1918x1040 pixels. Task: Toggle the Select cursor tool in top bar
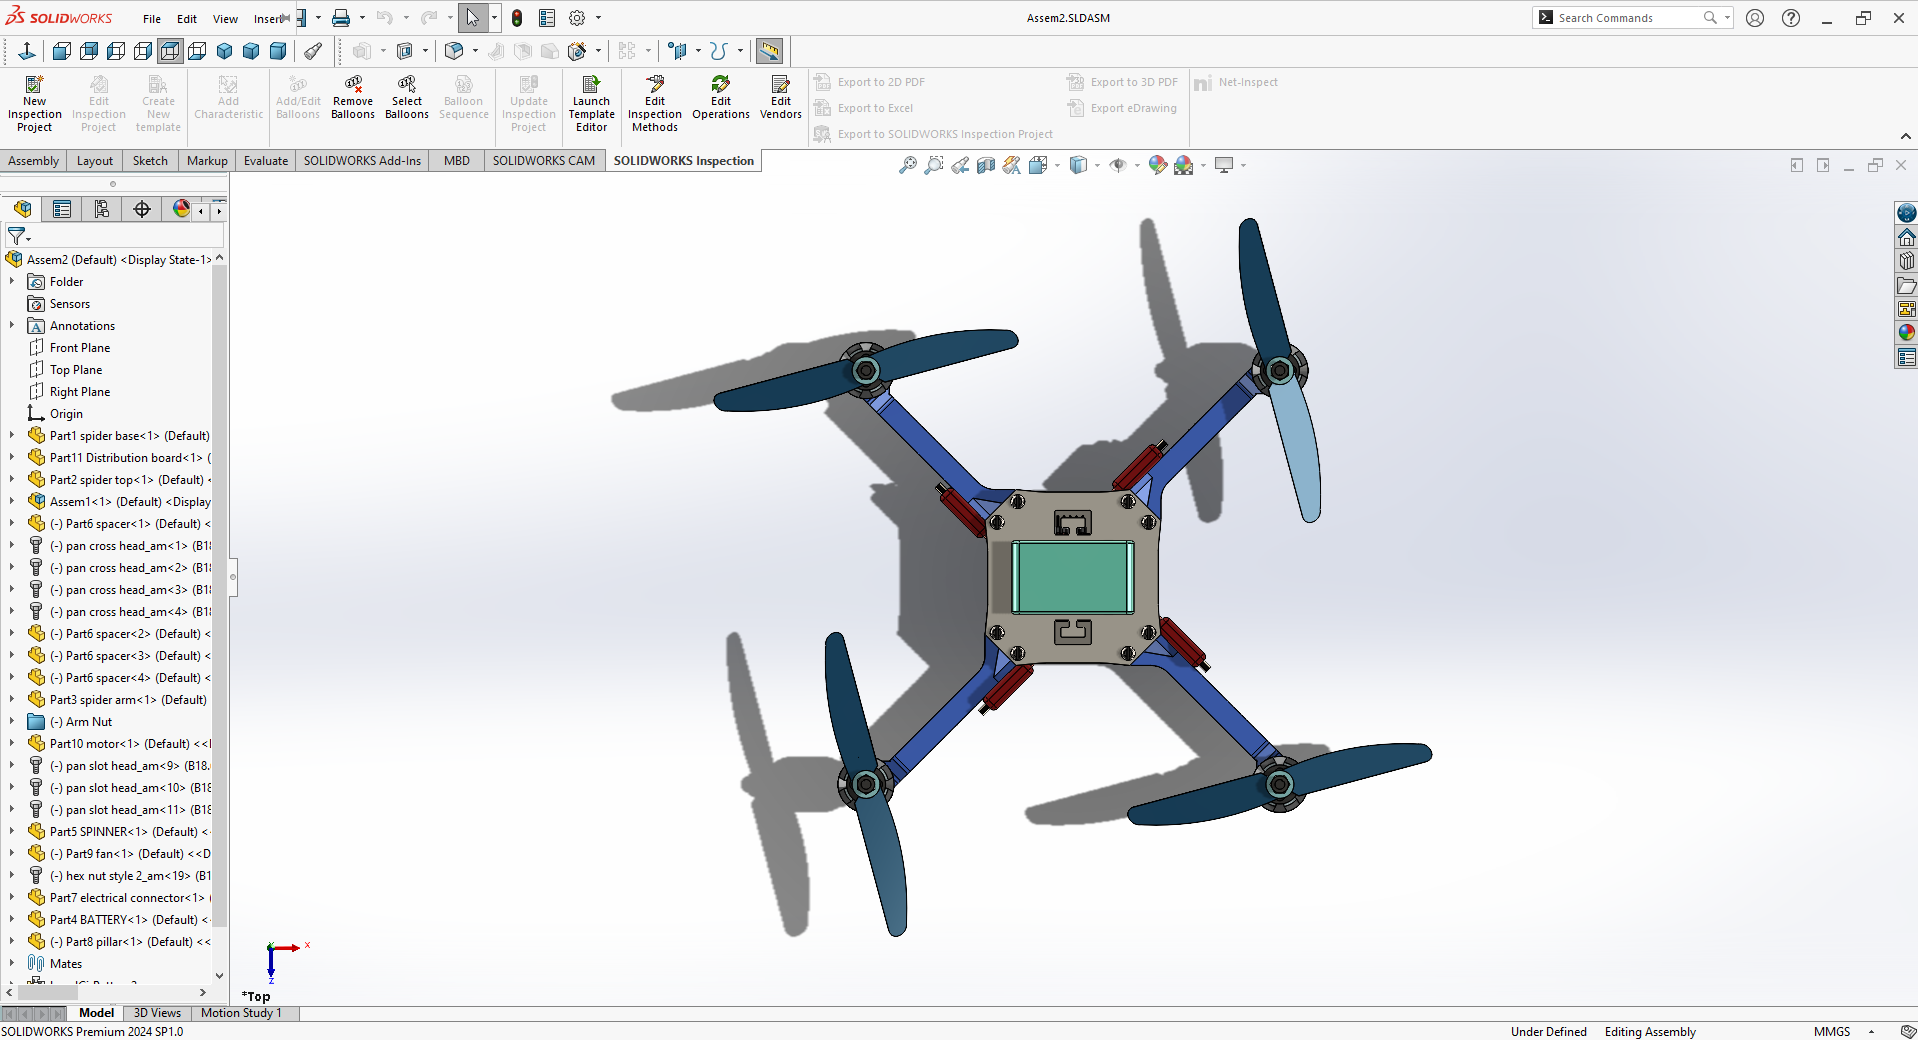coord(472,18)
